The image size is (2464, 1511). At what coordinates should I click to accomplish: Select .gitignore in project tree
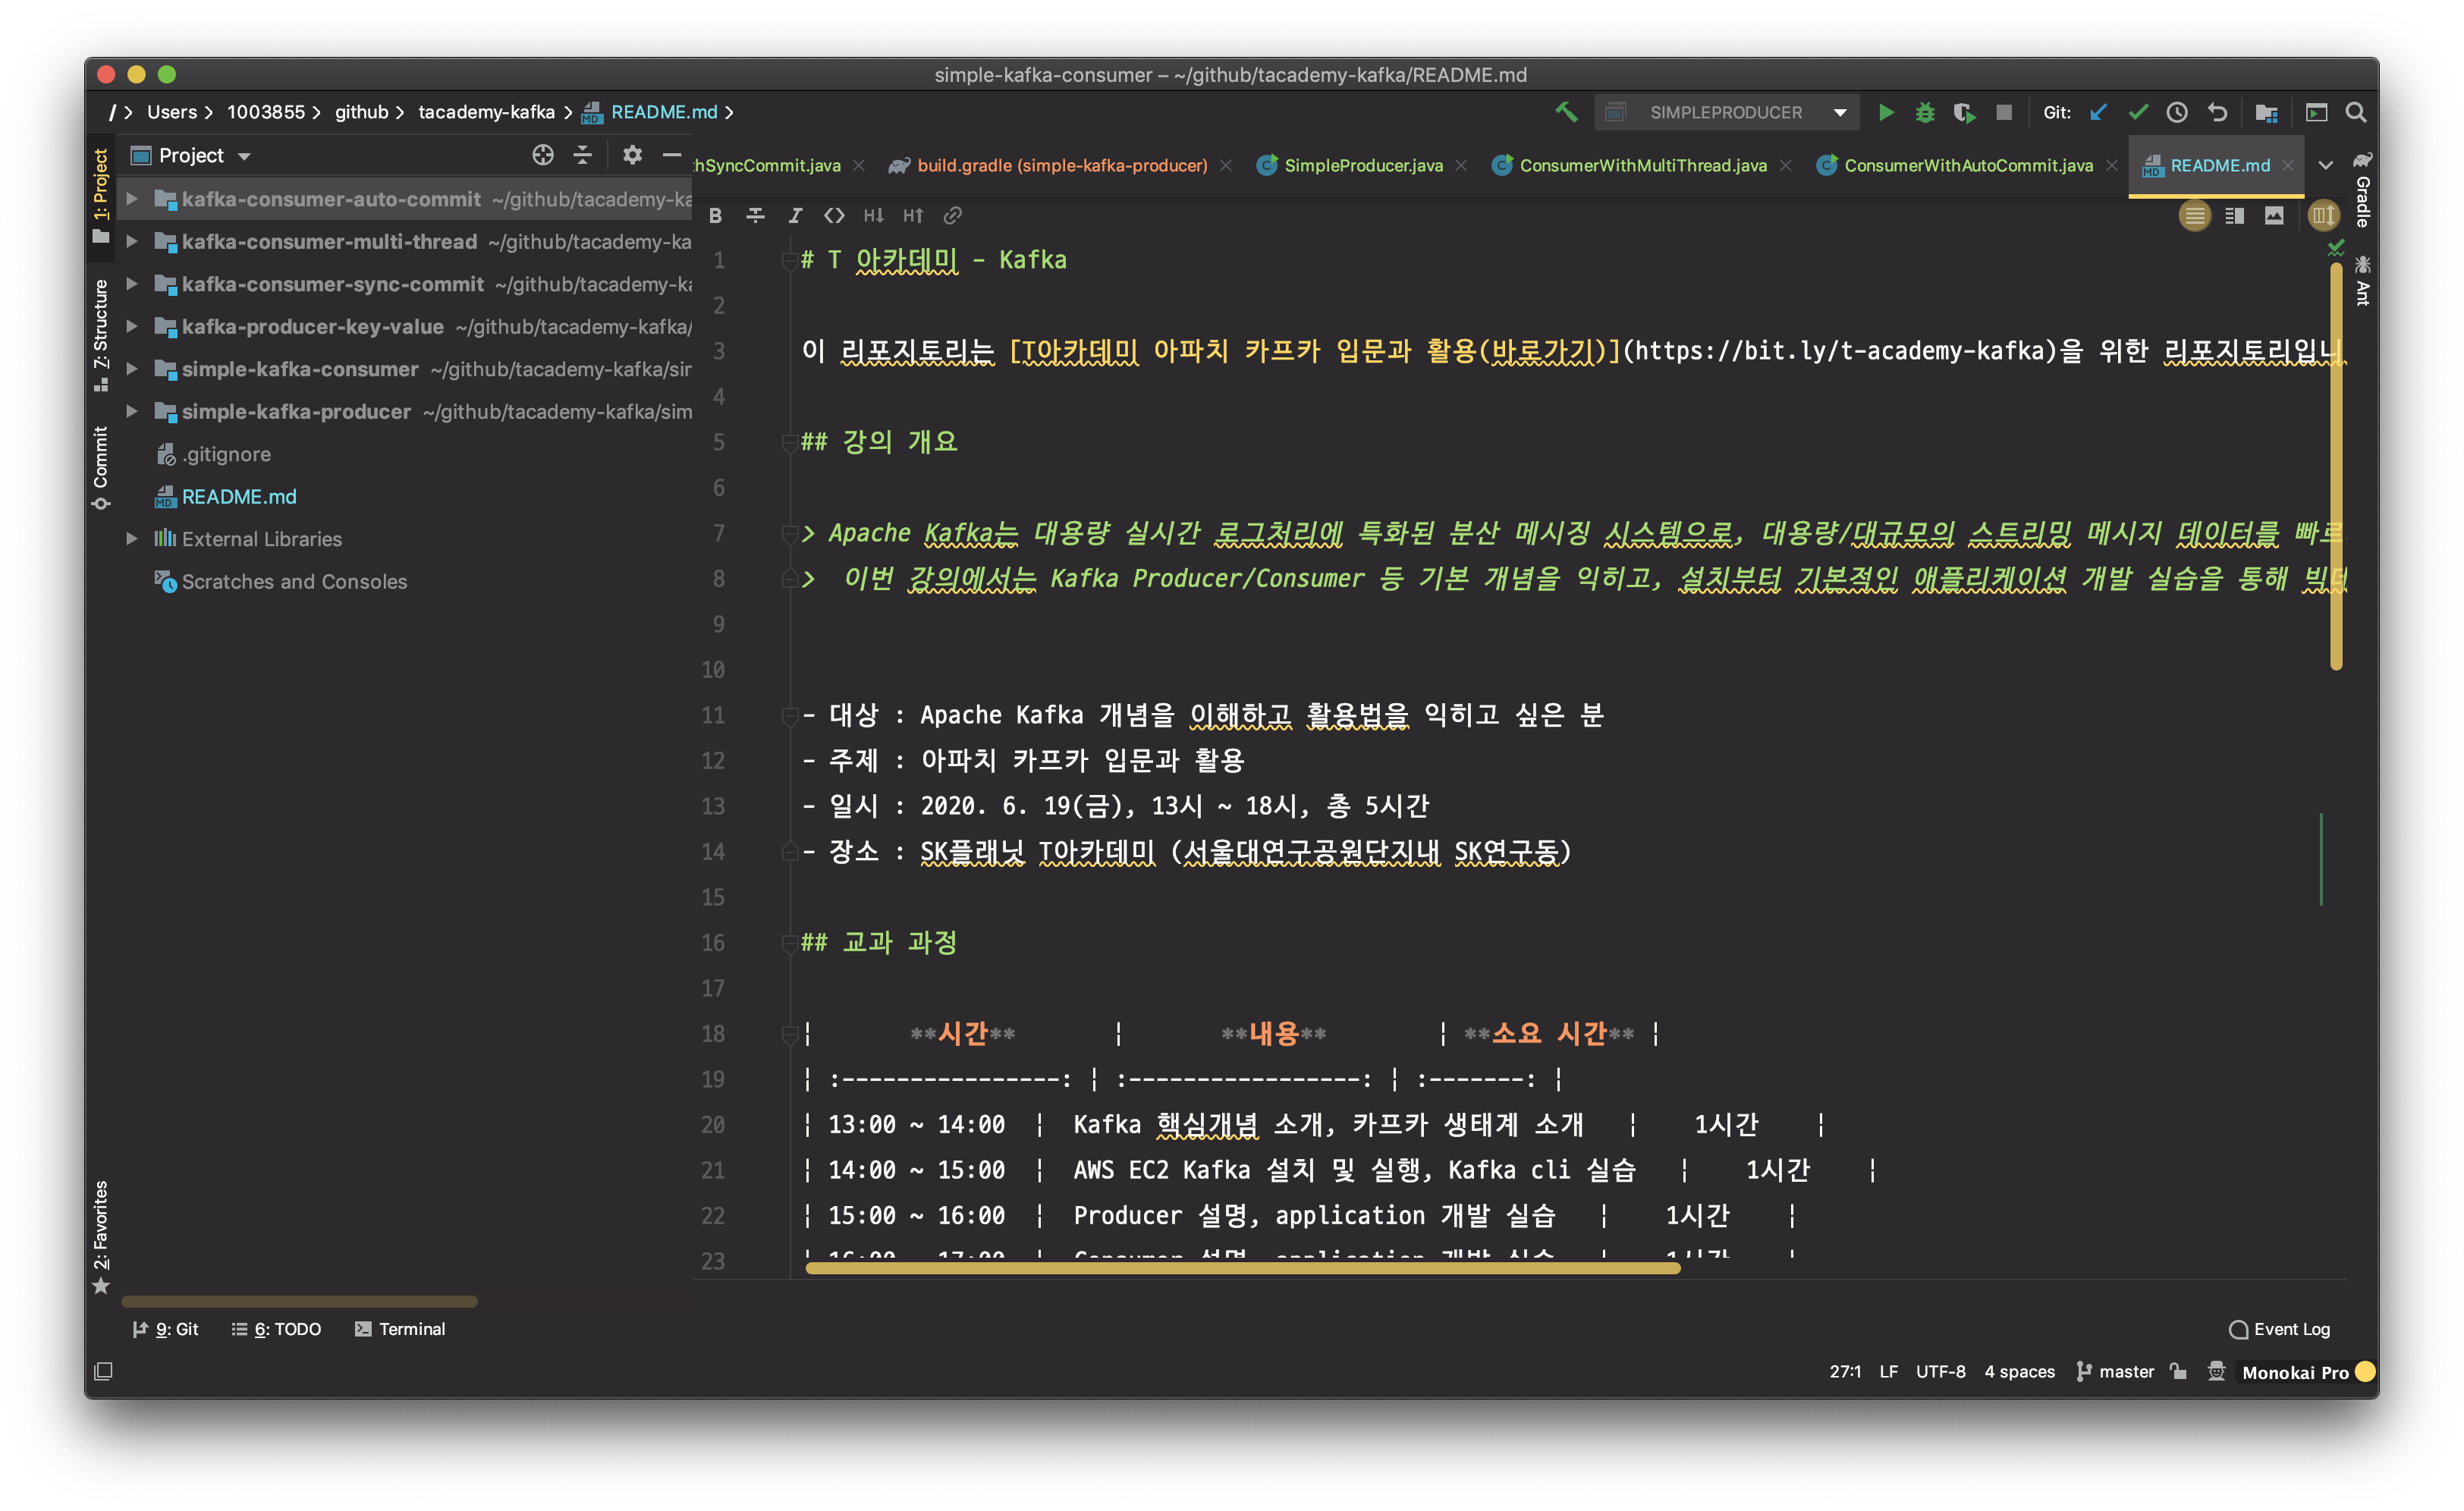click(x=226, y=454)
